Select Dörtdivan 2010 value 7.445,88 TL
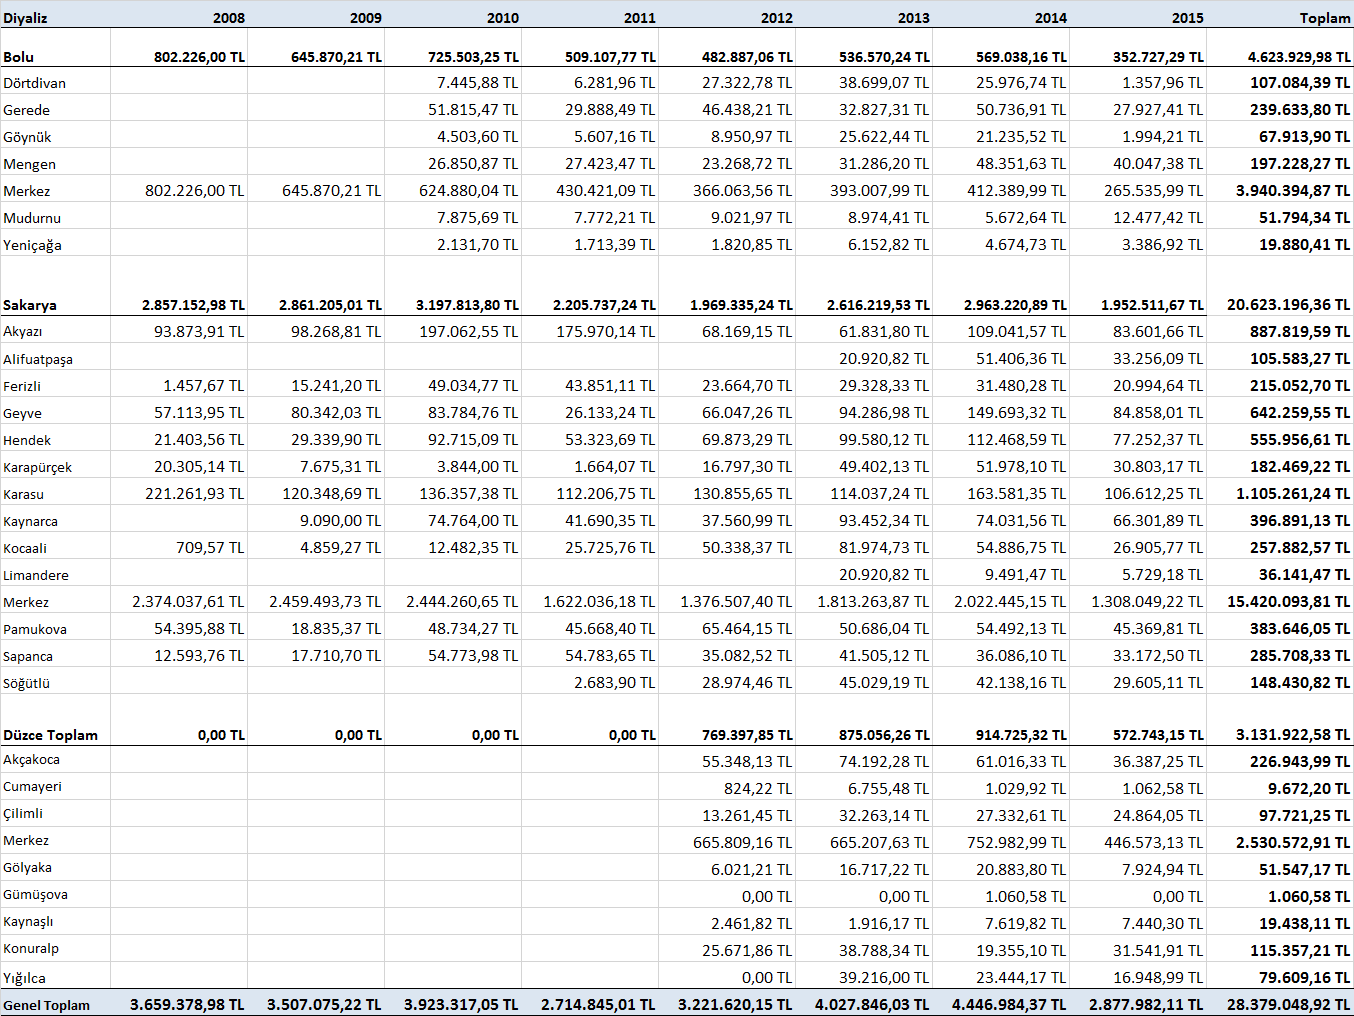 (x=478, y=83)
